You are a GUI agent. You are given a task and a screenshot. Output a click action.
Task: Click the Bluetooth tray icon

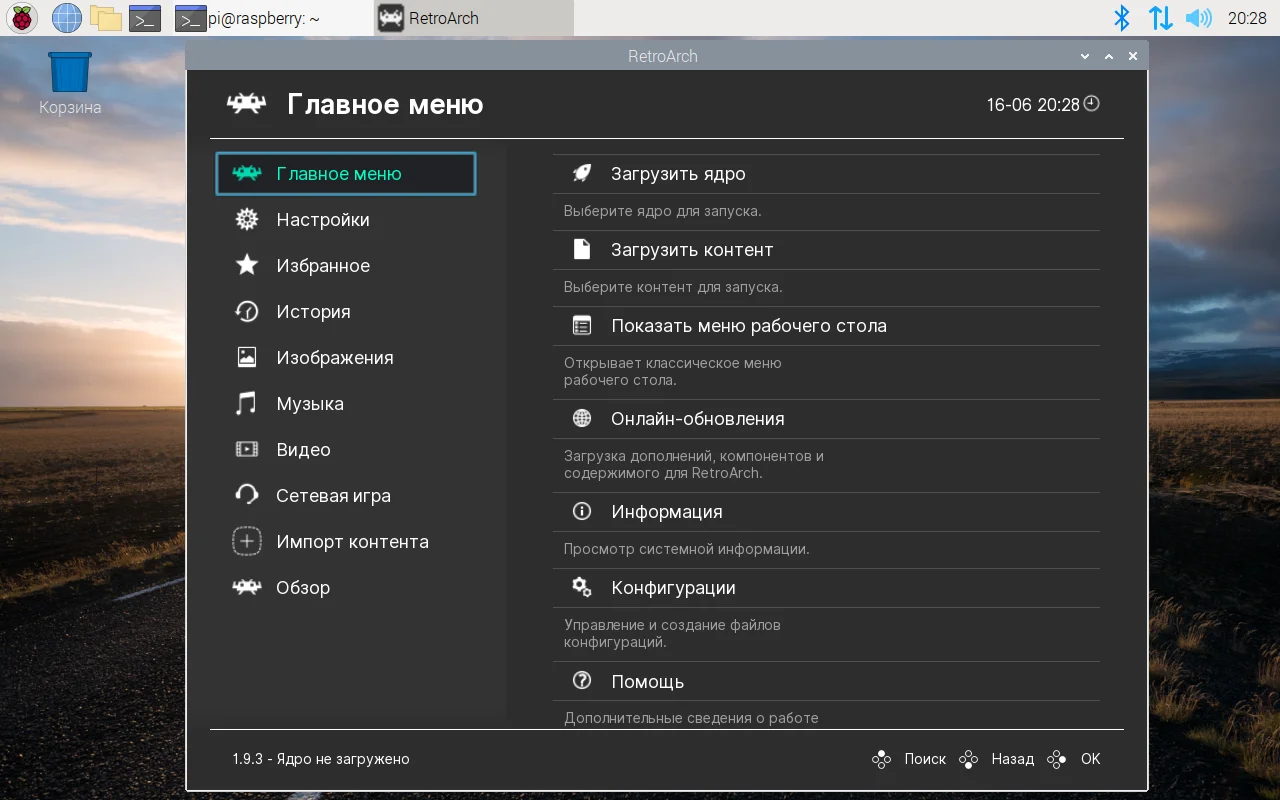coord(1122,18)
